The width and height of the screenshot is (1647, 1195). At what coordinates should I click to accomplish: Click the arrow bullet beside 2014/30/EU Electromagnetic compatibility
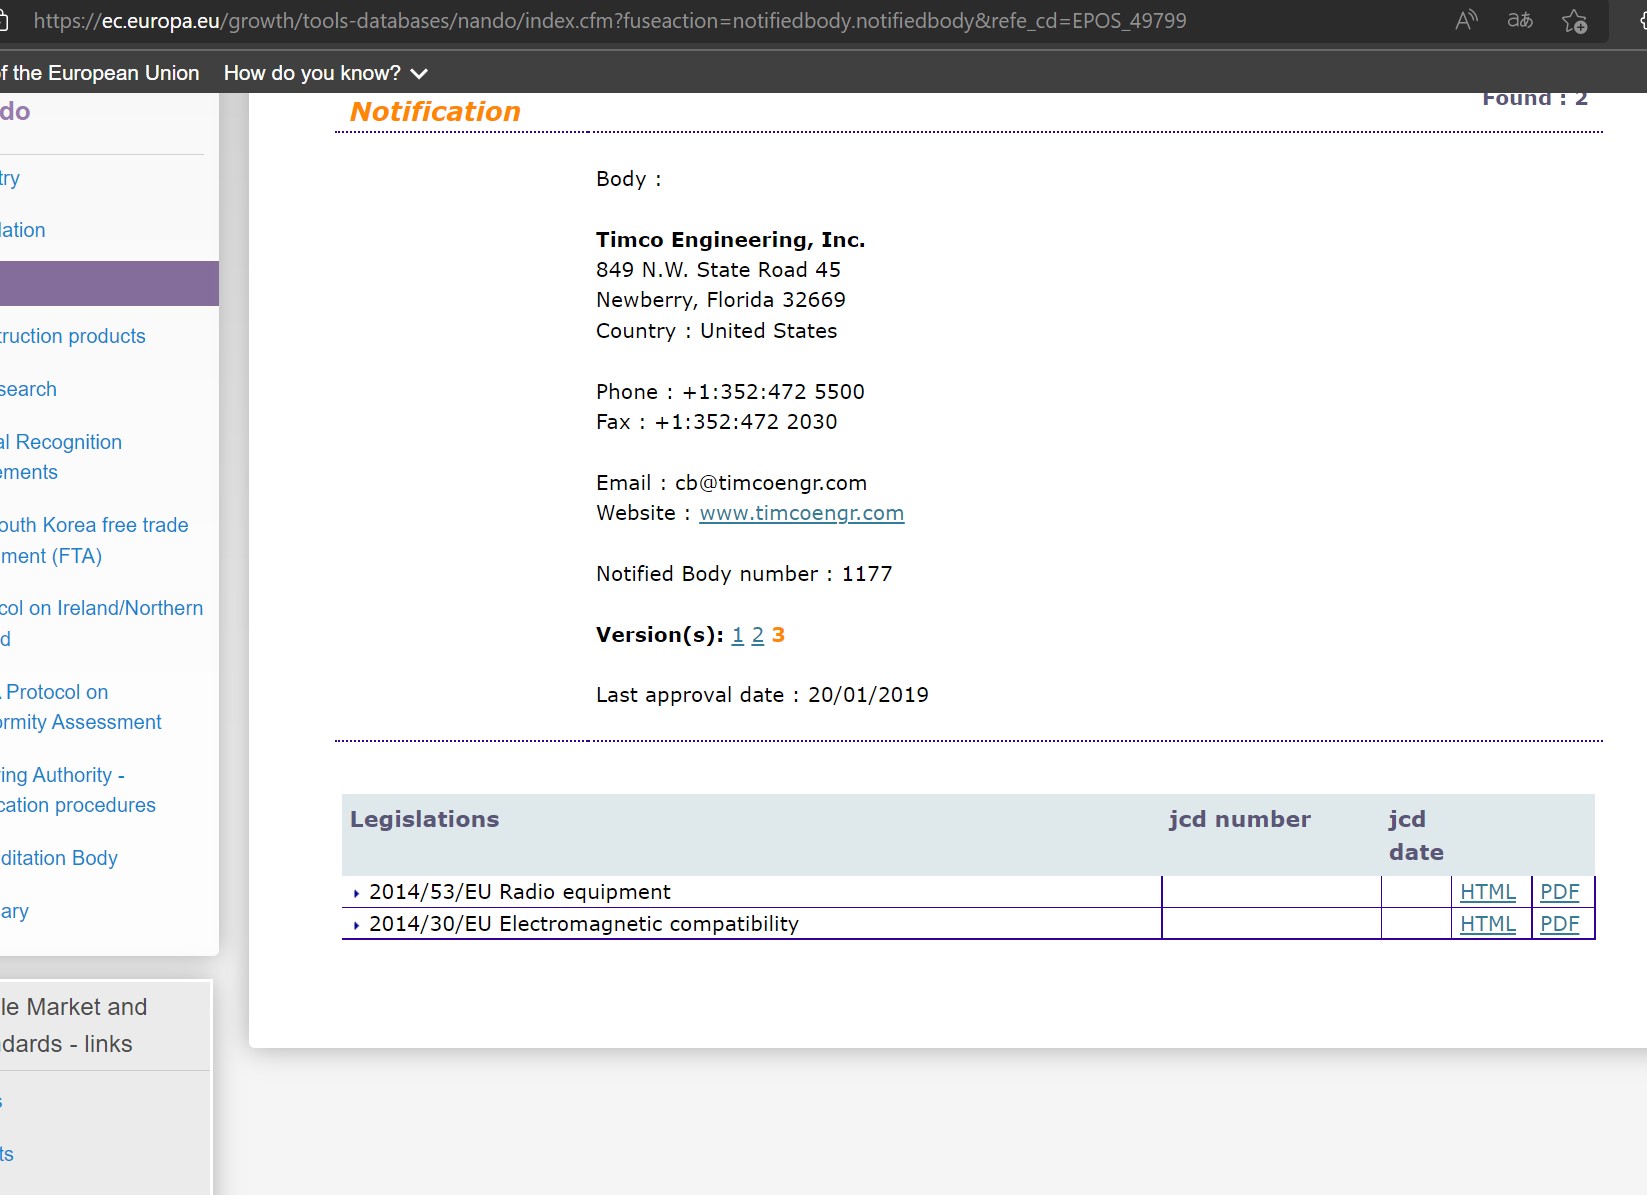point(356,925)
